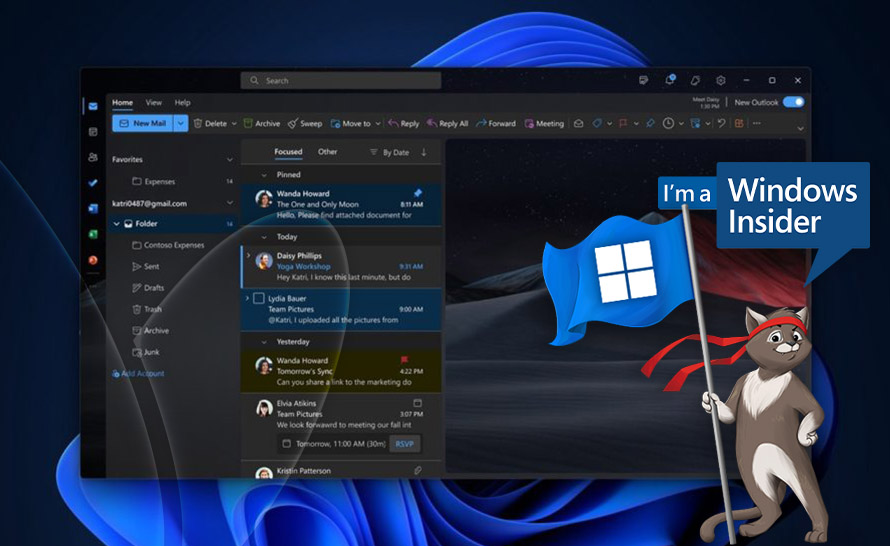Click calendar icon on Elvia Atkins' email
Viewport: 890px width, 546px height.
(417, 403)
